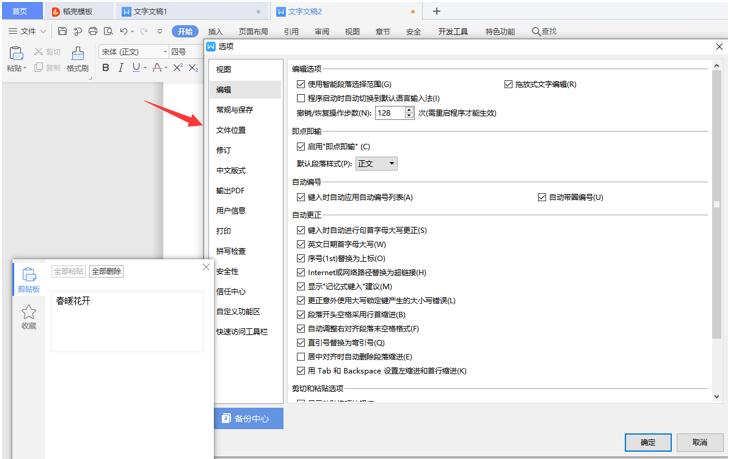Open the 文字文稿1 document tab
The width and height of the screenshot is (732, 459).
(x=191, y=11)
